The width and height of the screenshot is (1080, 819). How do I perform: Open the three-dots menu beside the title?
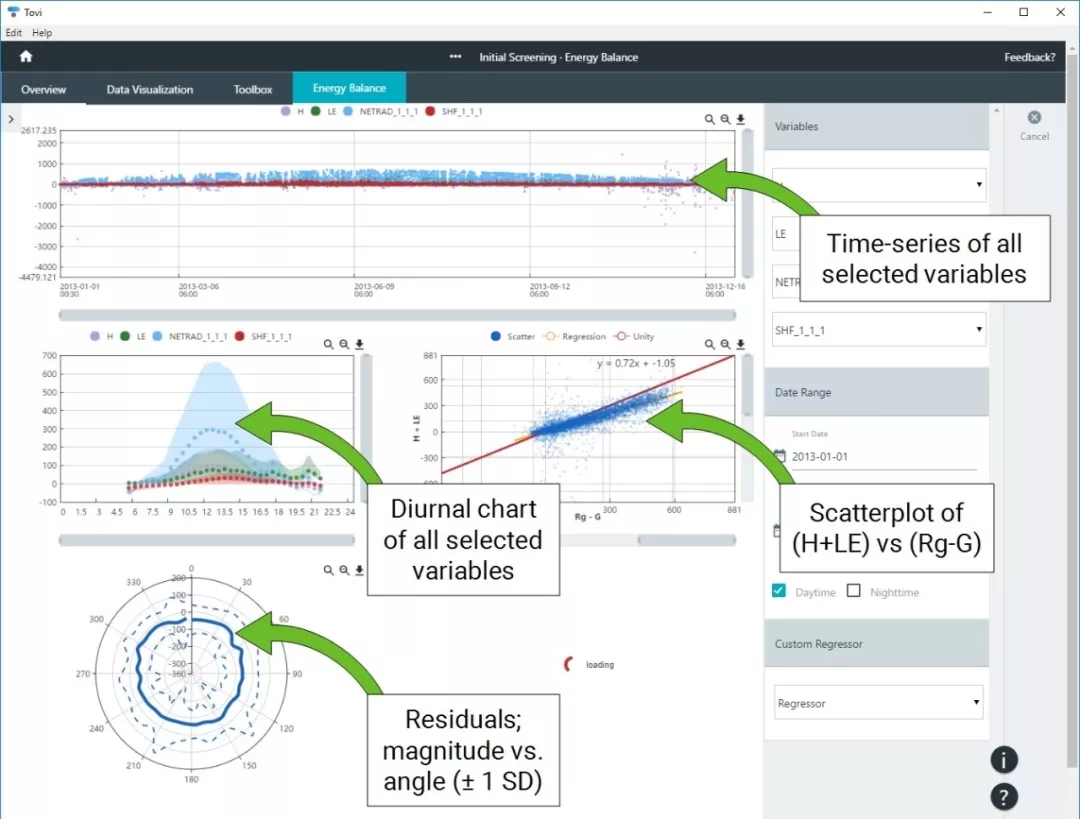456,57
